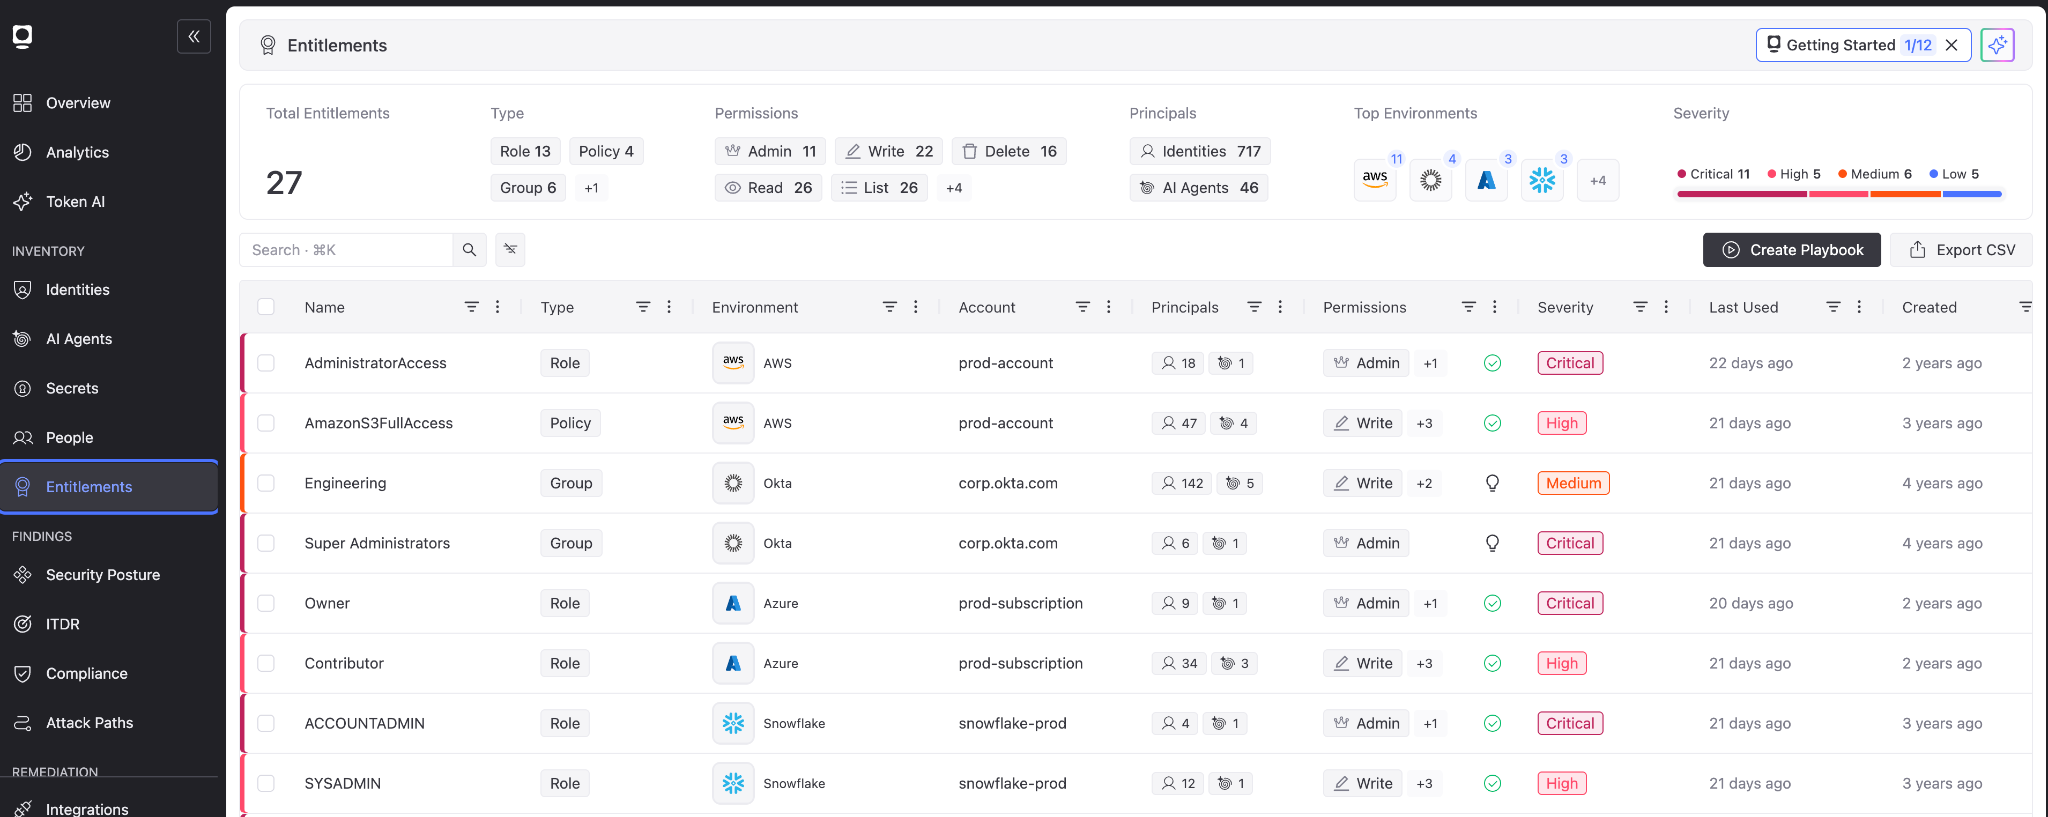Filter the Environment column

889,307
